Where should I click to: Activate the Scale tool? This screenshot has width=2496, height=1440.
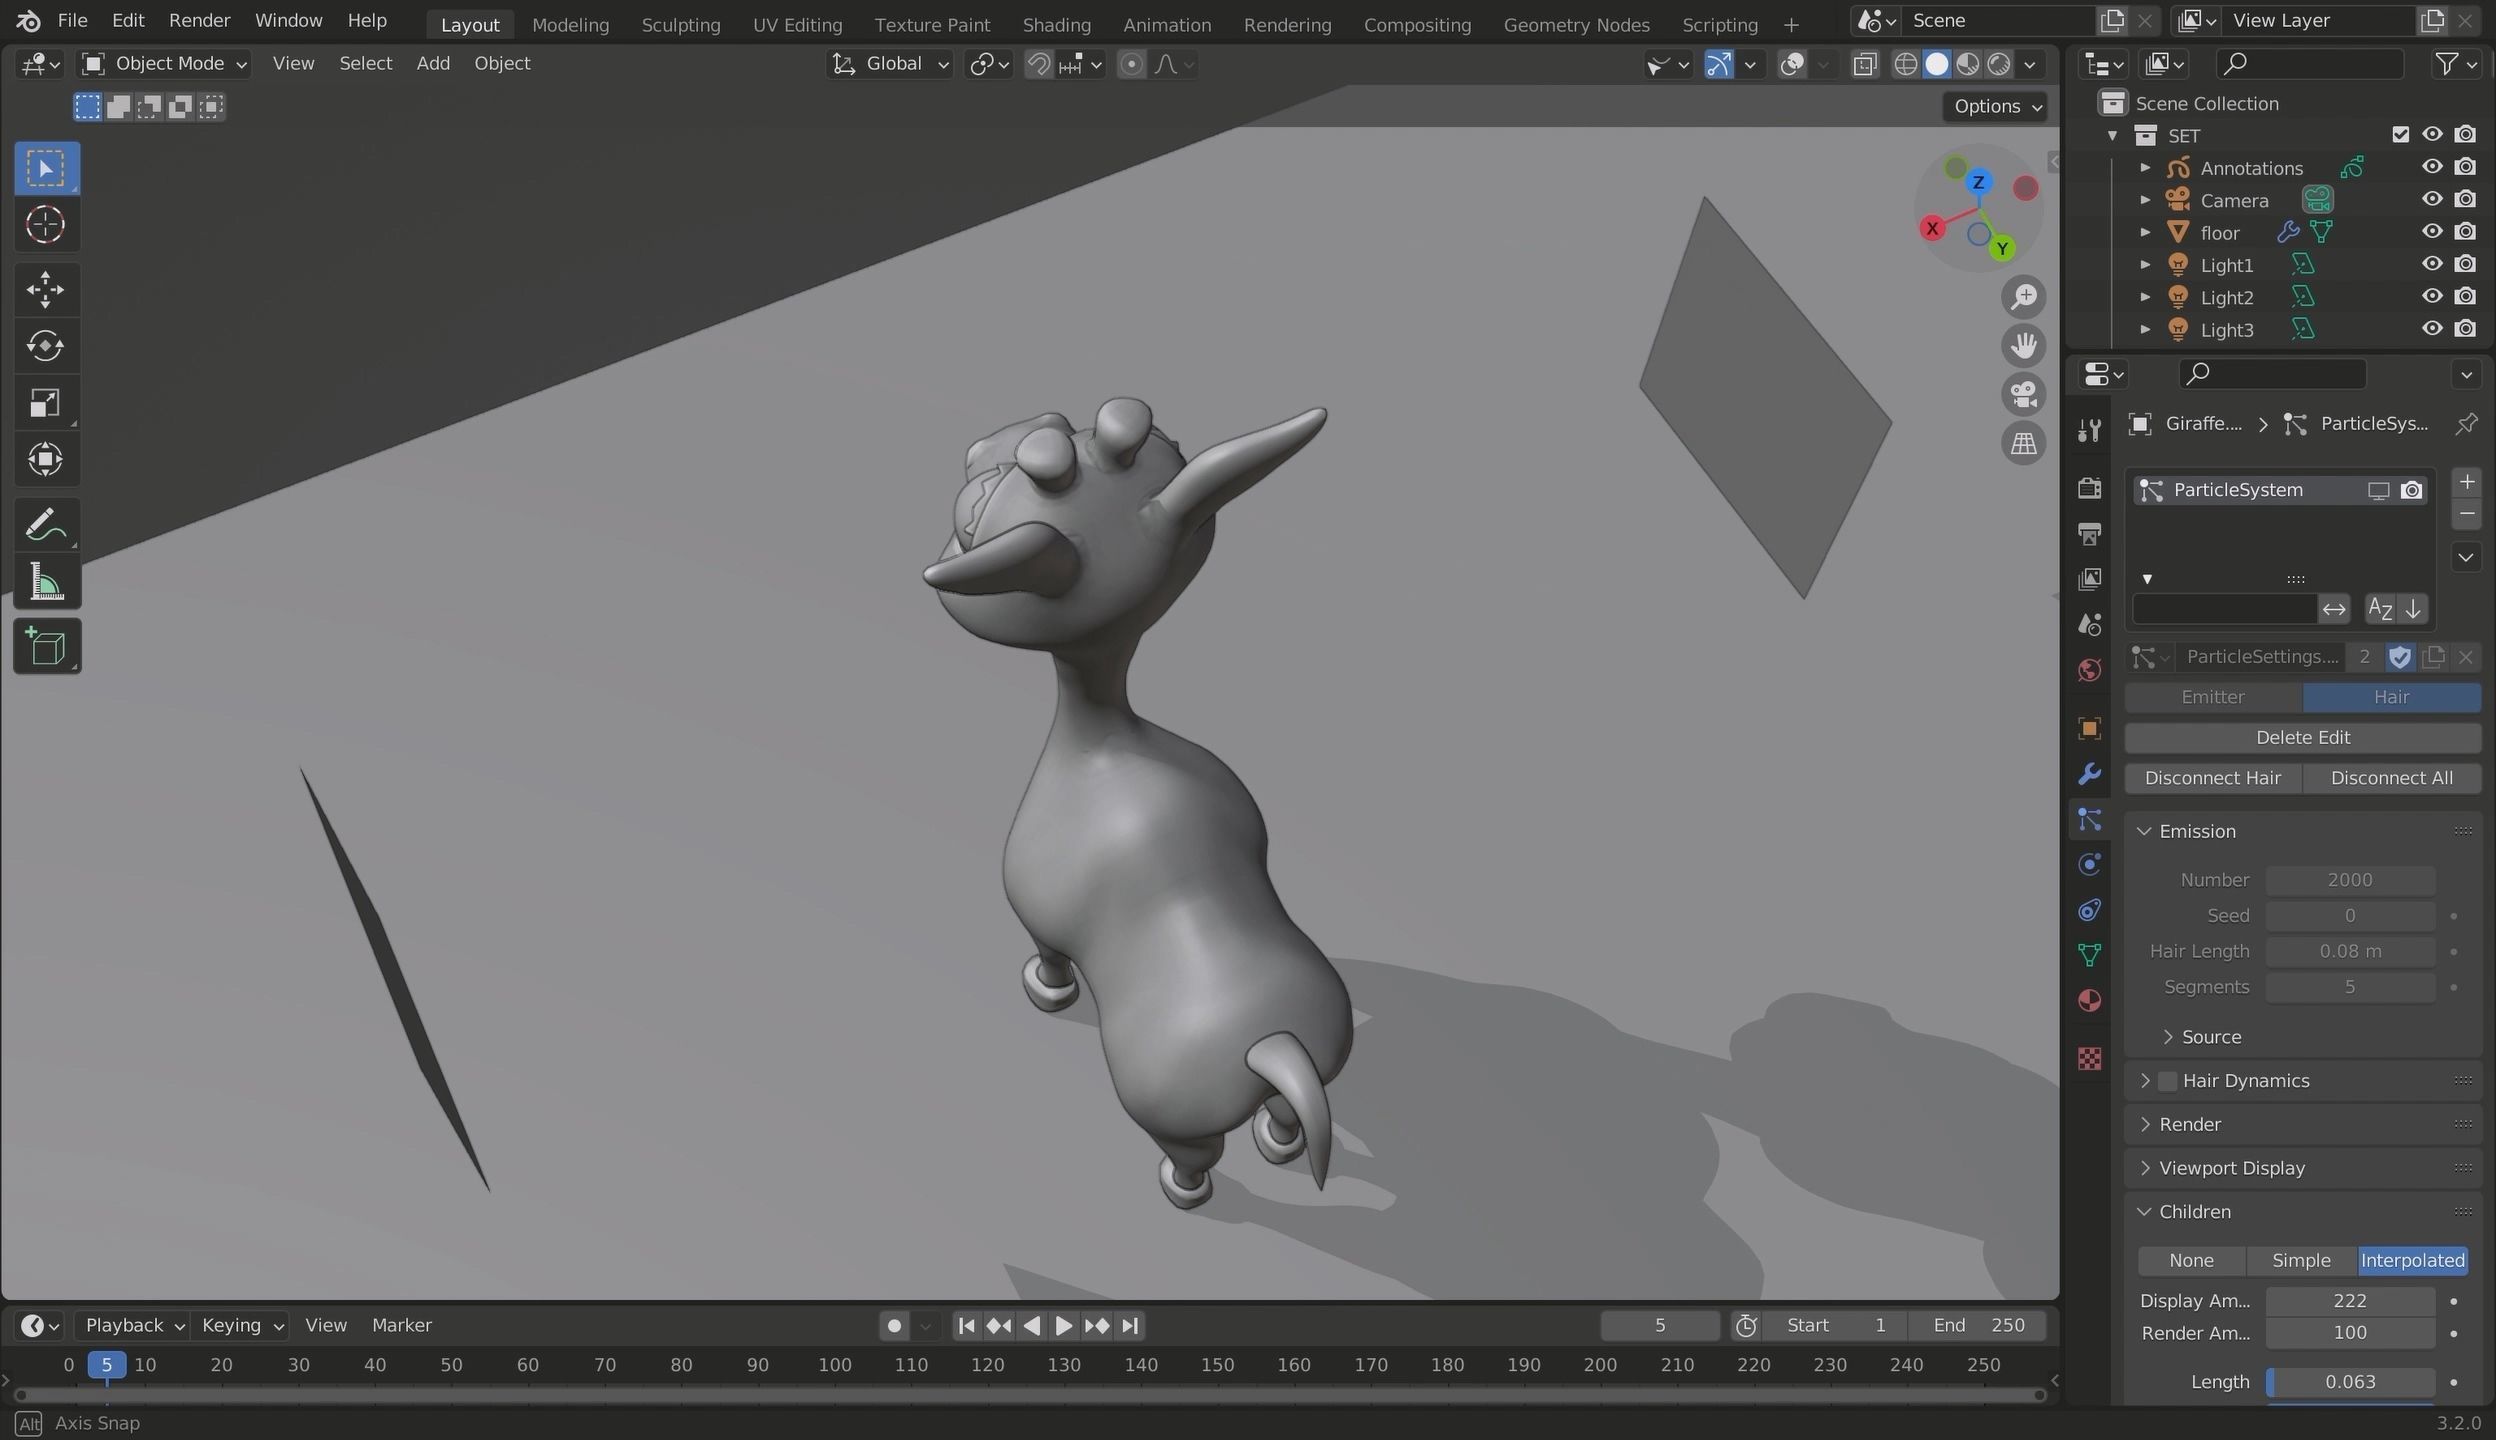tap(46, 403)
